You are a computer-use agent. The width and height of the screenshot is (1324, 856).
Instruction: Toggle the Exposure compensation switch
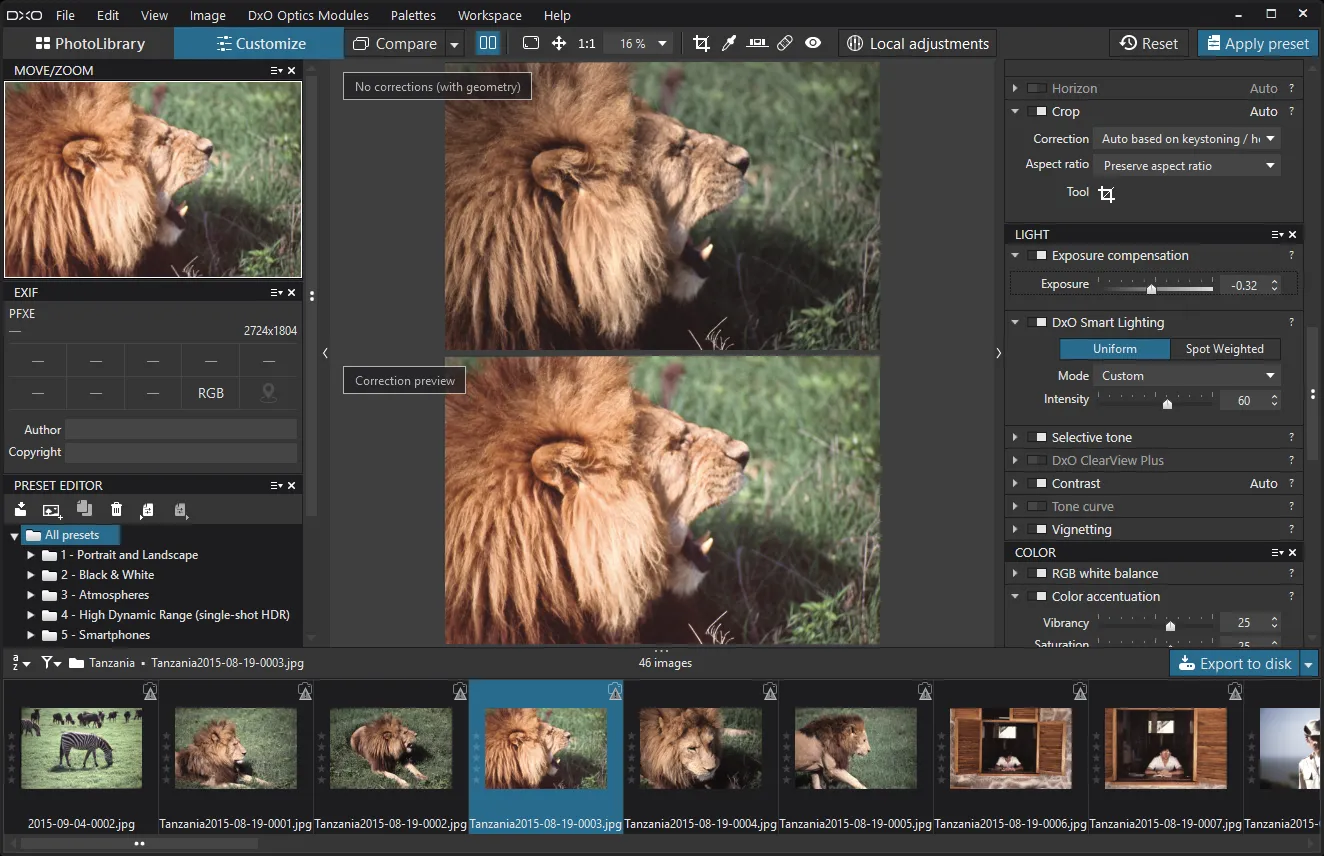[x=1037, y=256]
